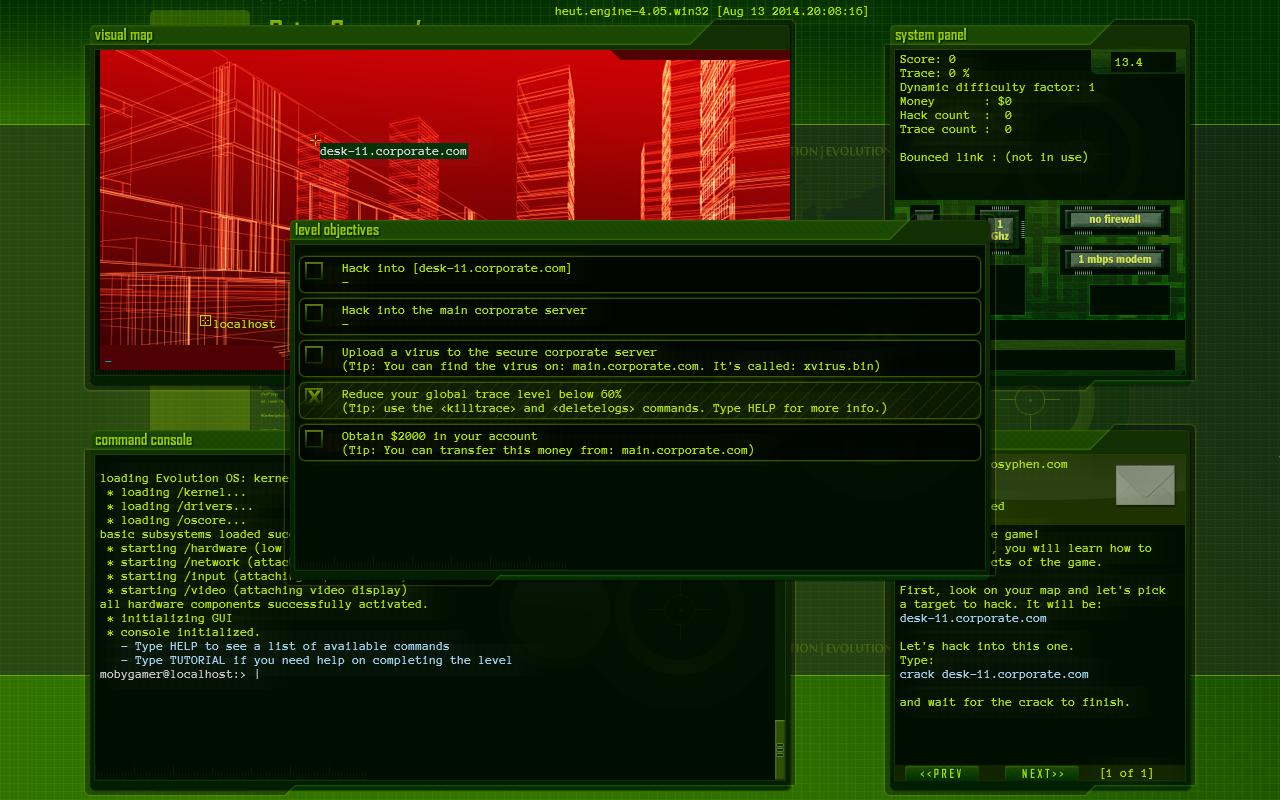This screenshot has width=1280, height=800.
Task: Click the desk-11.corporate.com crosshair marker on map
Action: coord(316,141)
